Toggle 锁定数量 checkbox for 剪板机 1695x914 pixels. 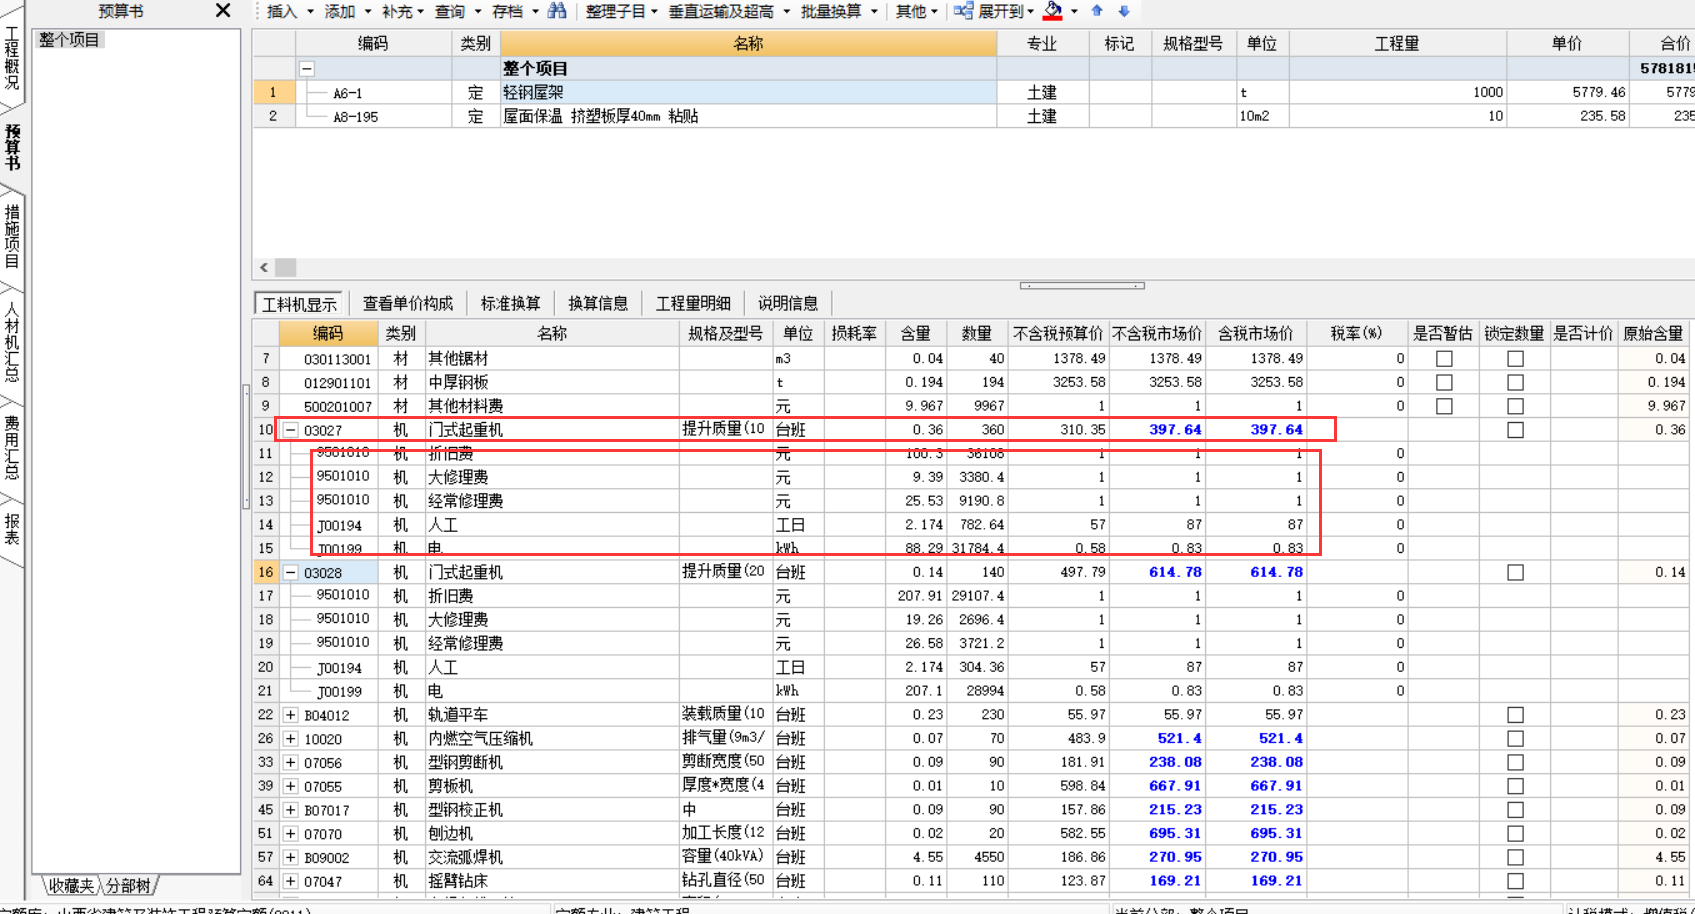1515,787
